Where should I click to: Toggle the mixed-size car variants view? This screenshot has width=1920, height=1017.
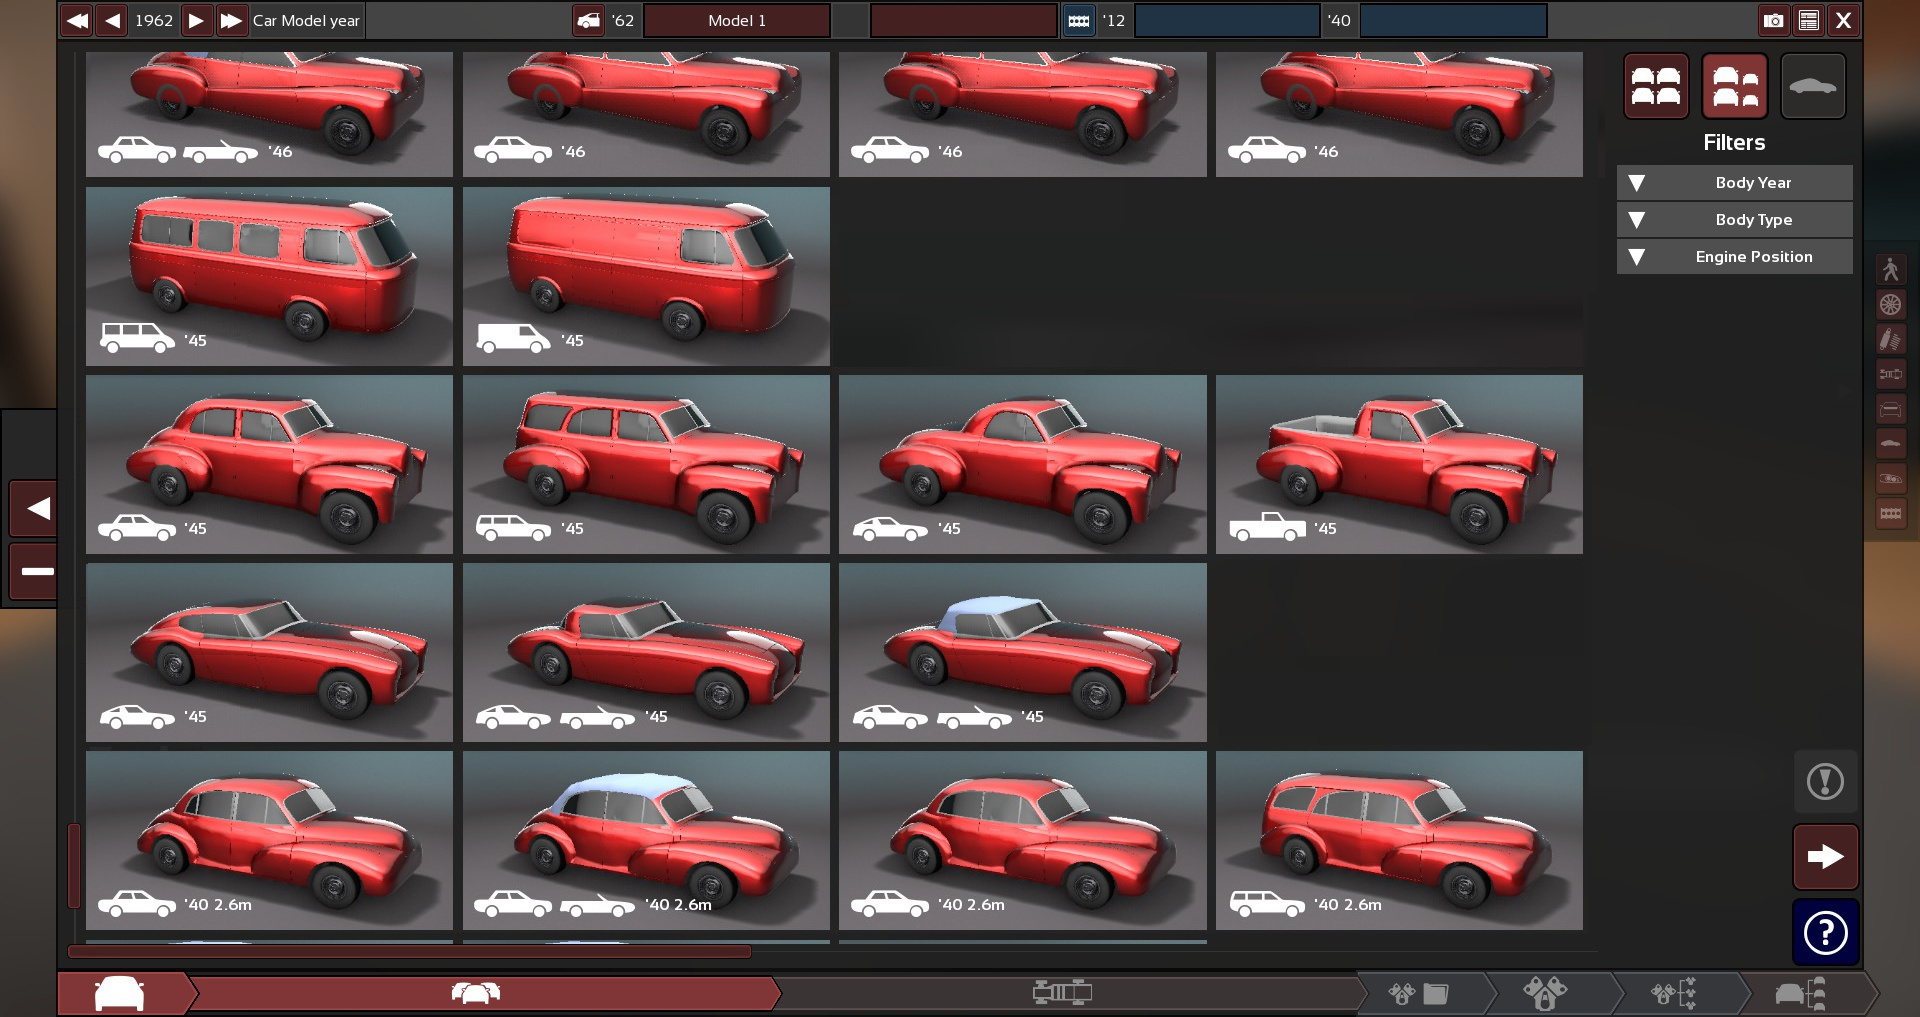1734,86
